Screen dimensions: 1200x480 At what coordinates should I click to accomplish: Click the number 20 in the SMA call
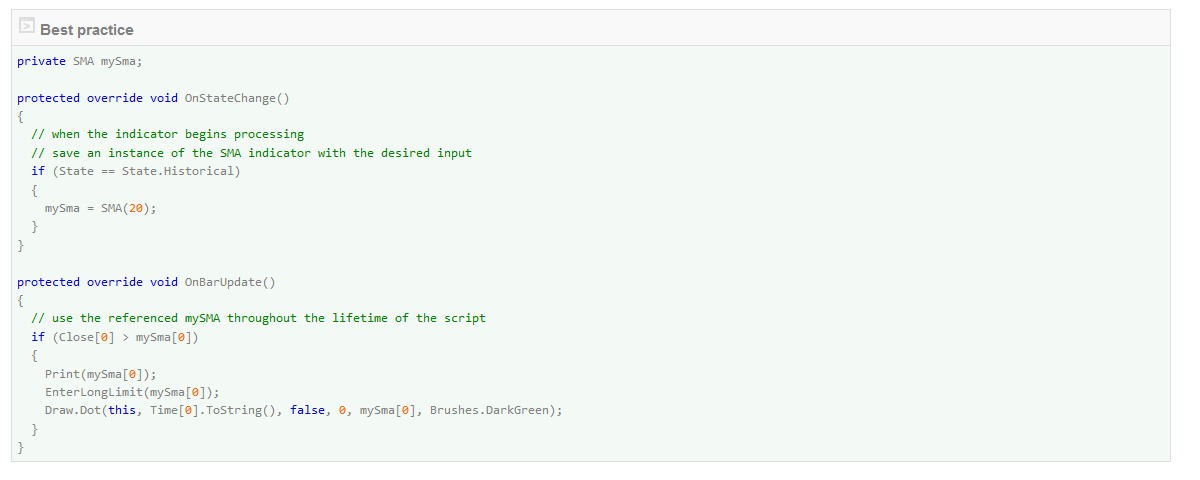point(139,208)
